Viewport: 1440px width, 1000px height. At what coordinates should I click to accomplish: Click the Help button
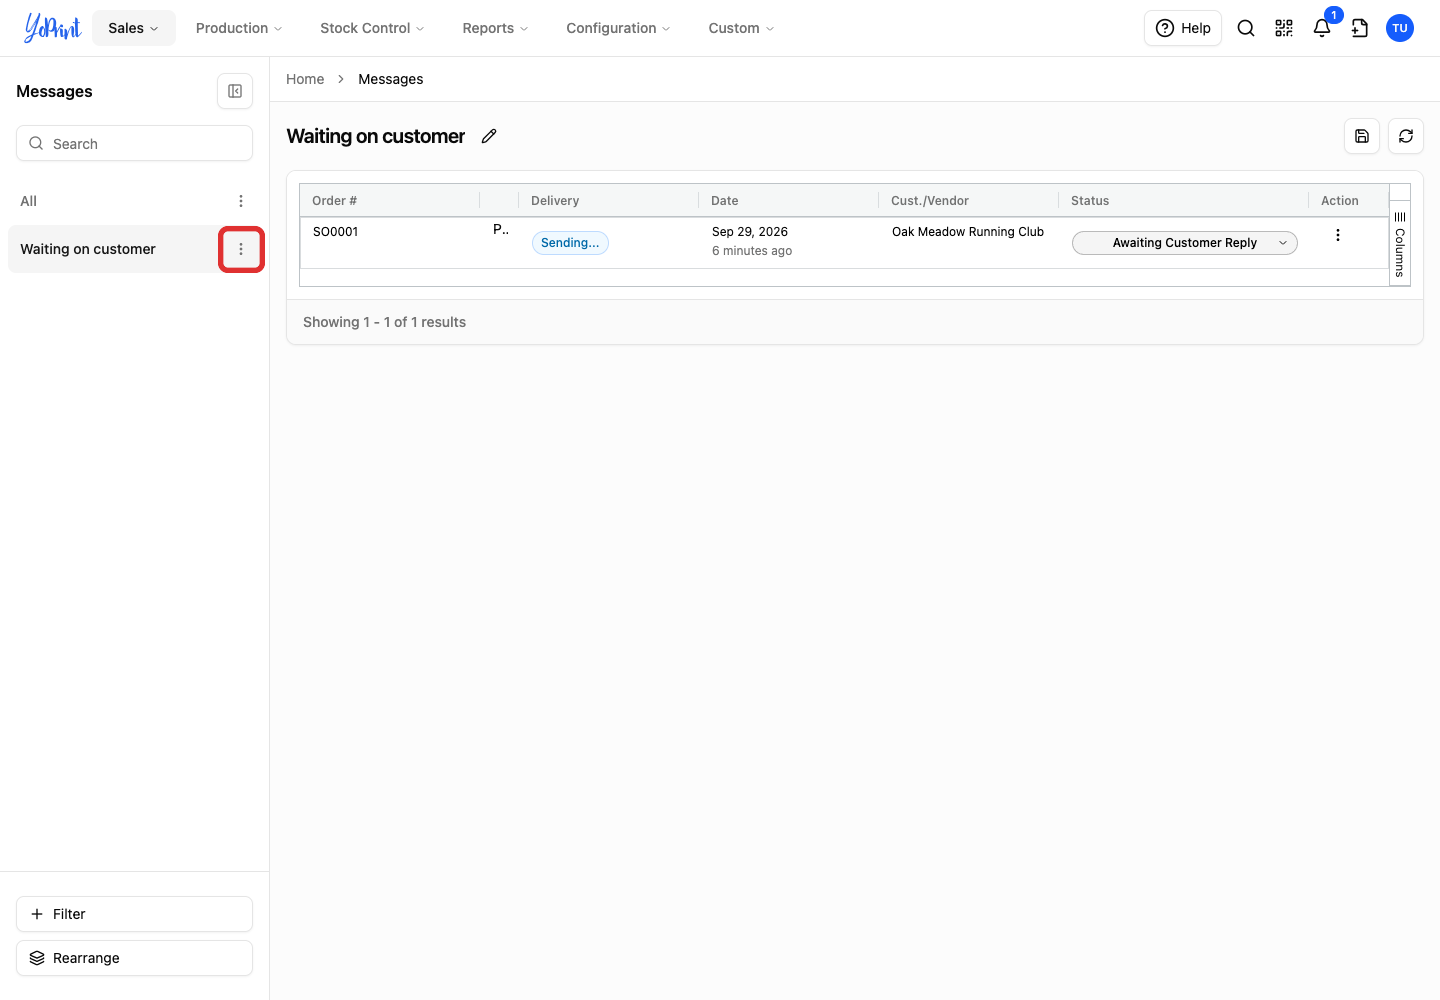point(1183,28)
